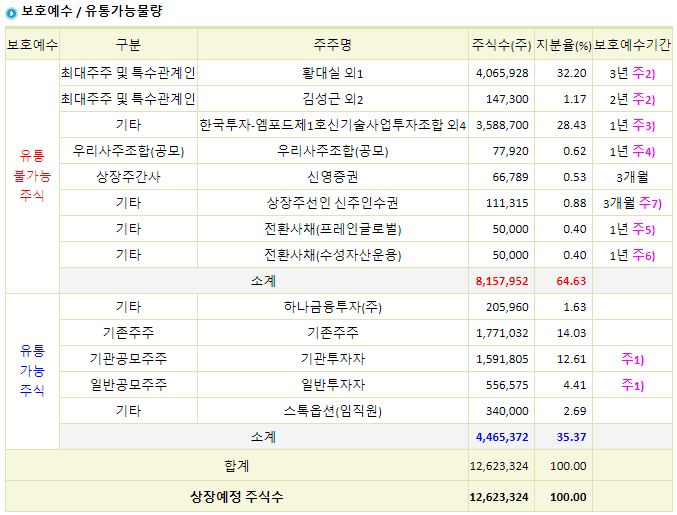Select 상장주선인 신주인수권 cell
Viewport: 677px width, 515px height.
(332, 203)
